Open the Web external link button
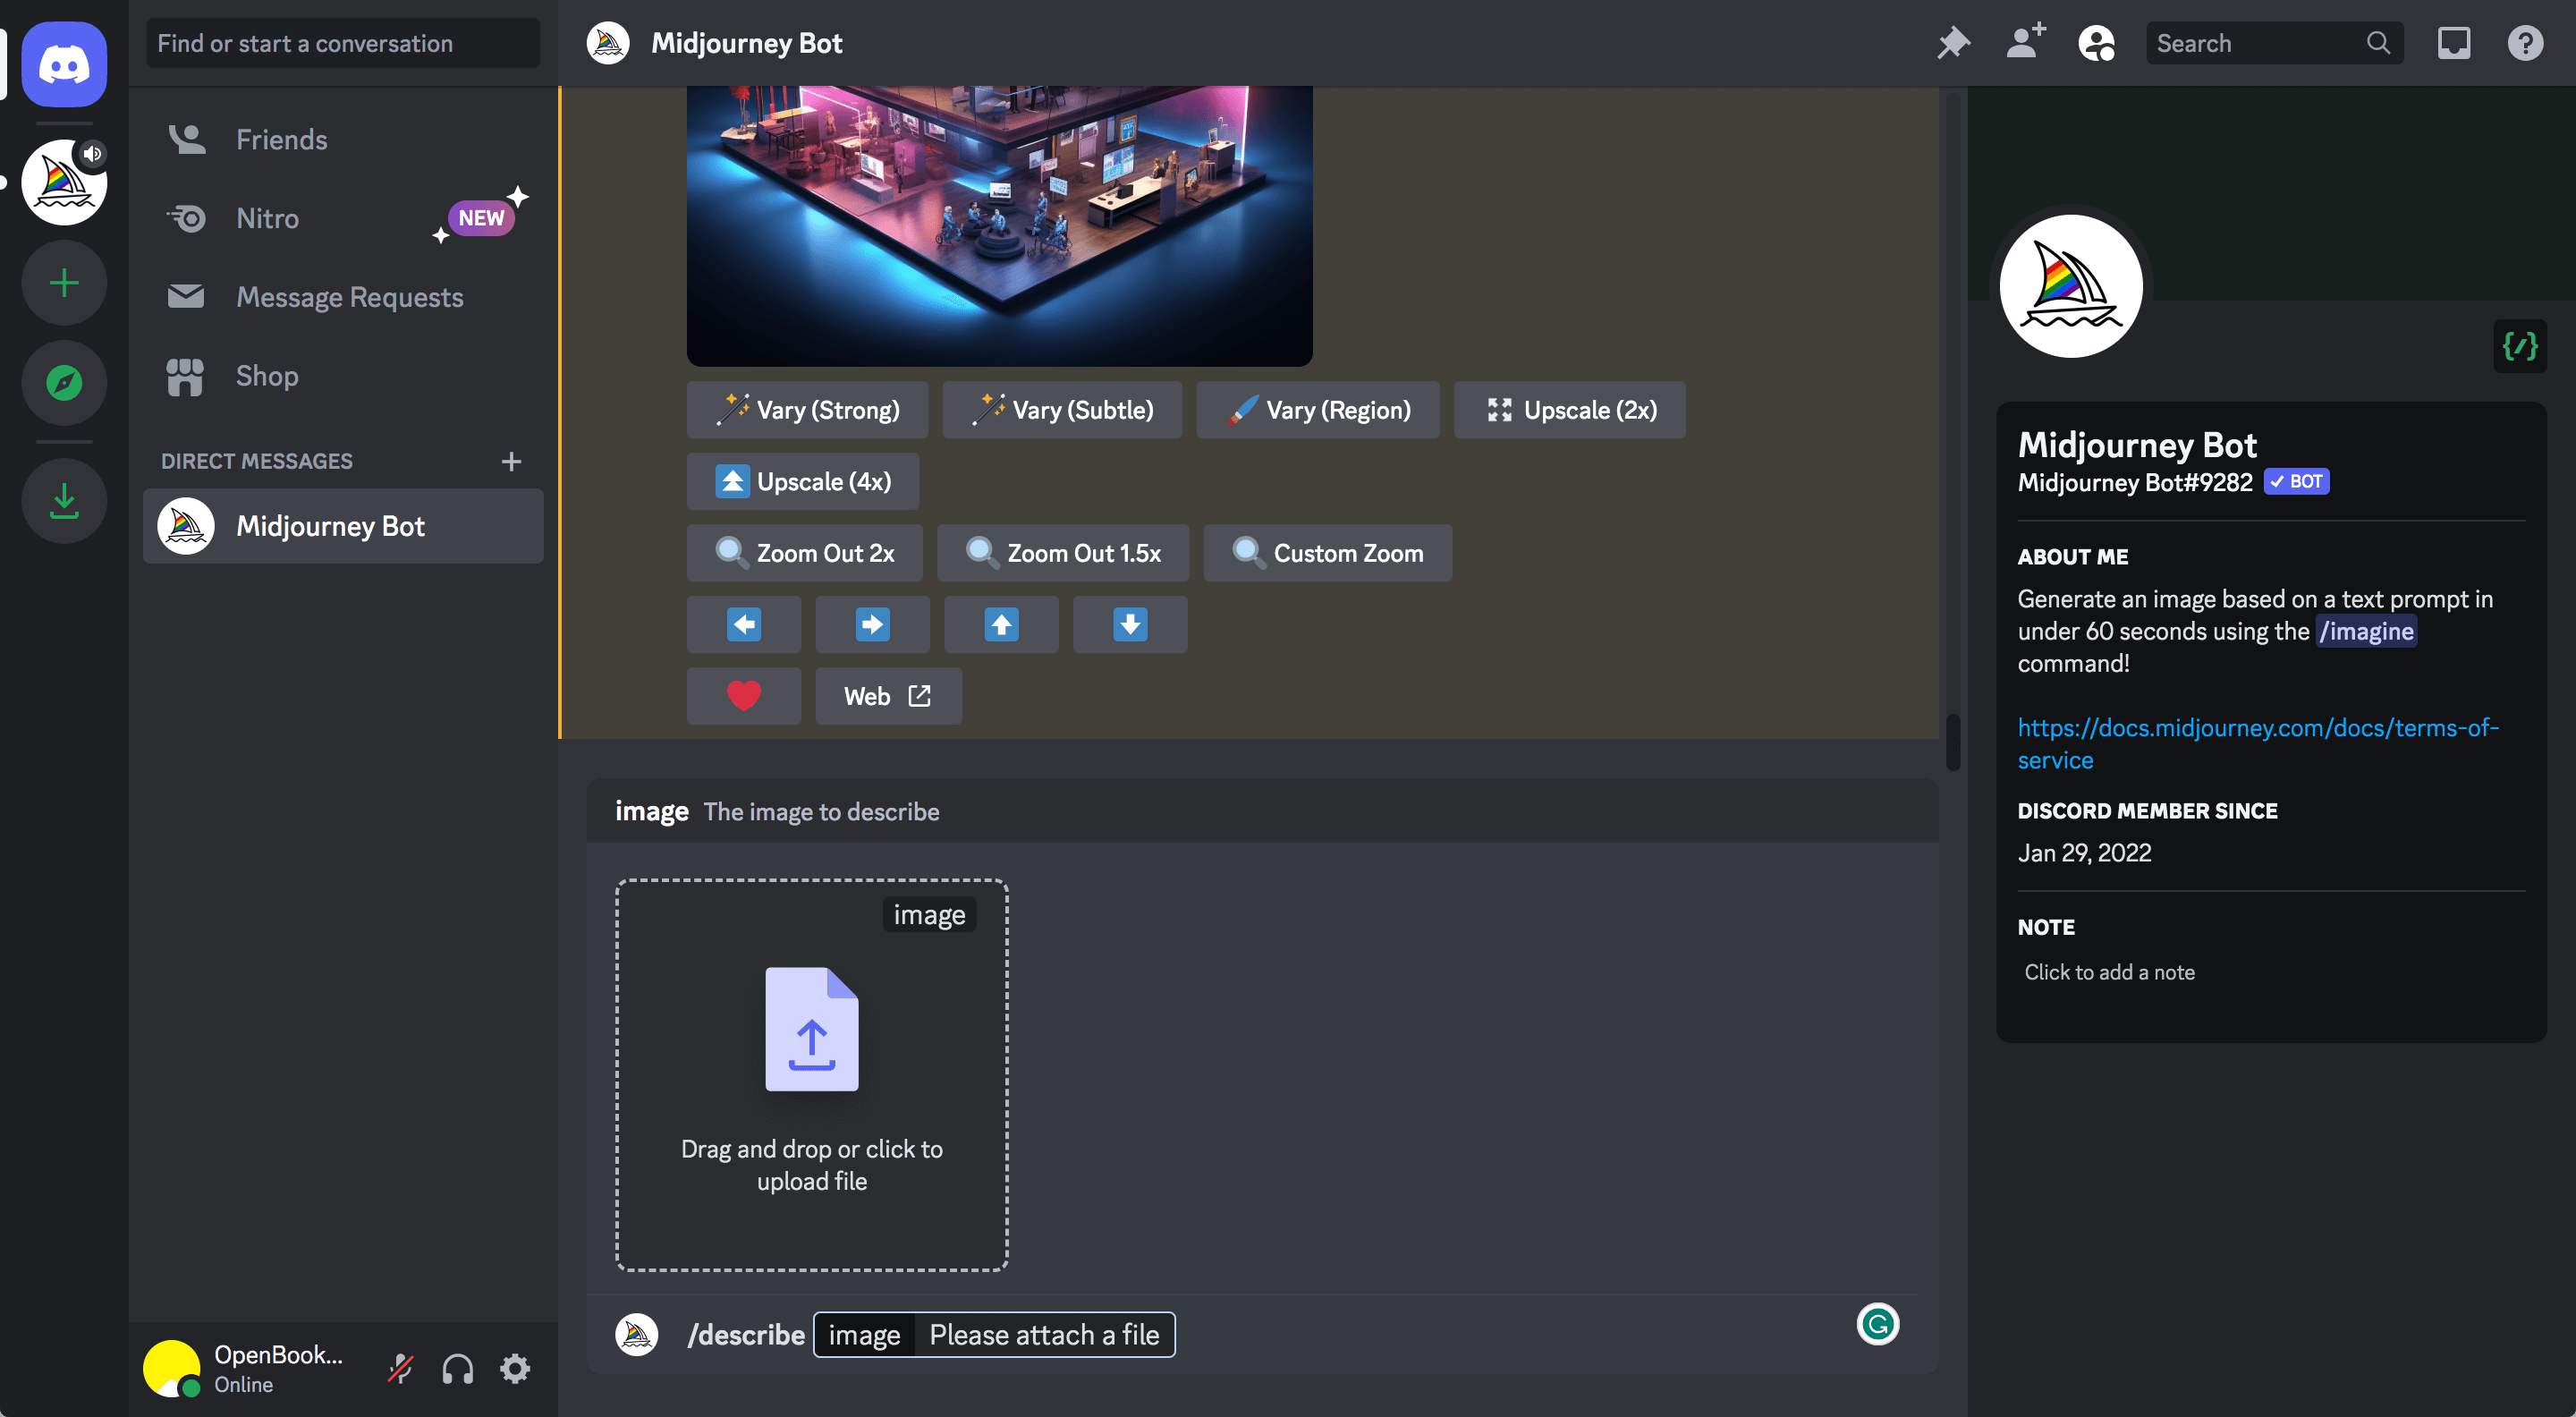This screenshot has width=2576, height=1417. (x=889, y=696)
